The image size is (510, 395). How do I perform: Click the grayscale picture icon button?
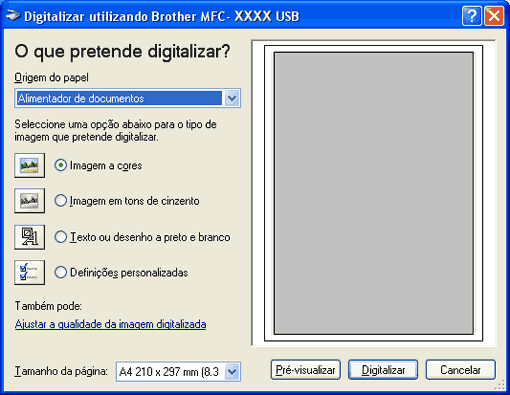click(x=30, y=201)
